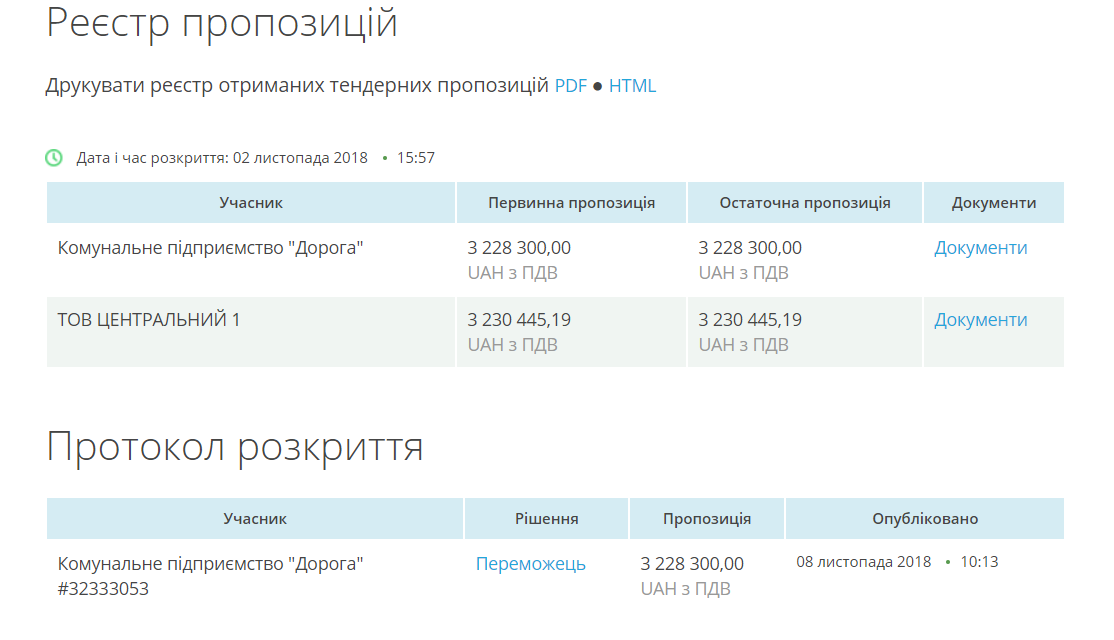Viewport: 1114px width, 640px height.
Task: Click the Опубліковано column header
Action: [x=924, y=519]
